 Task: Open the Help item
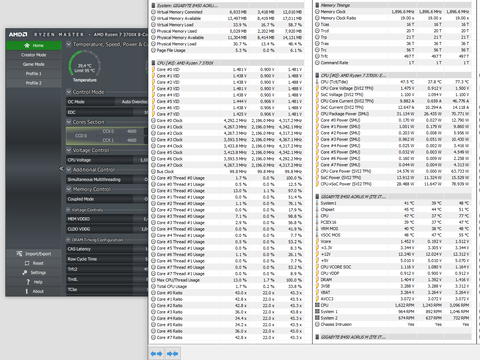[x=34, y=282]
